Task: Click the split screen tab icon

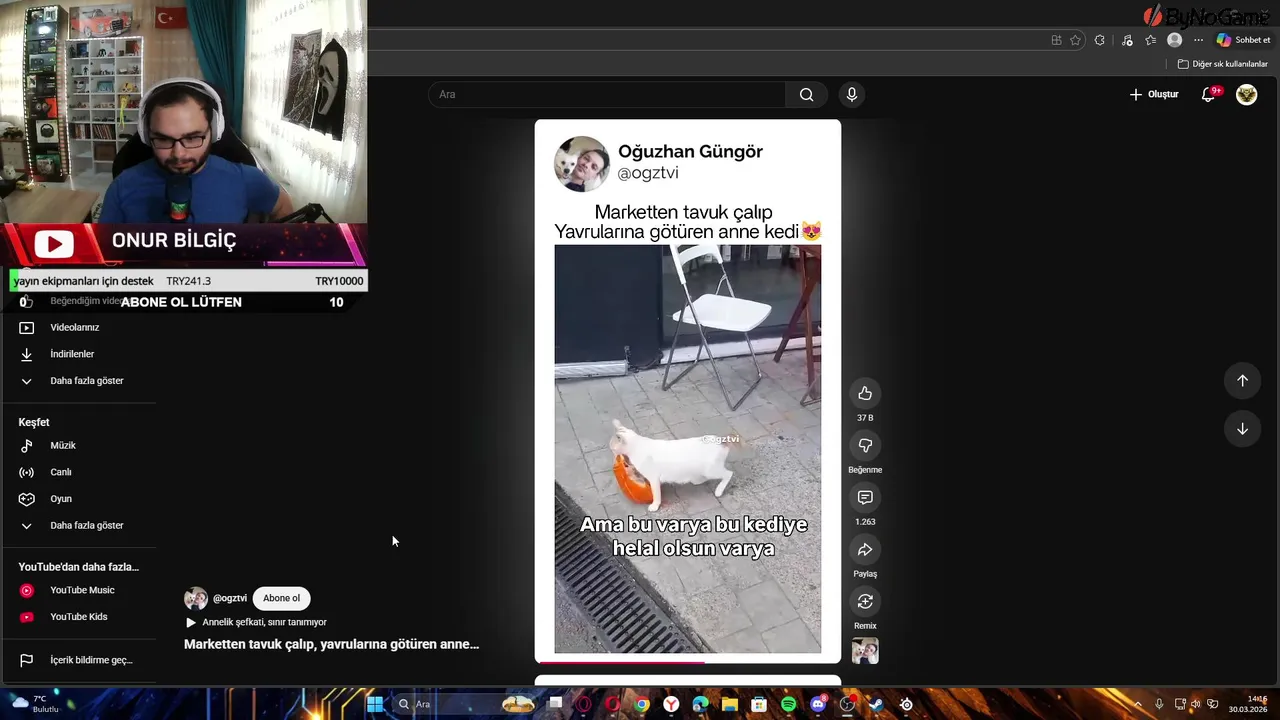Action: (1056, 40)
